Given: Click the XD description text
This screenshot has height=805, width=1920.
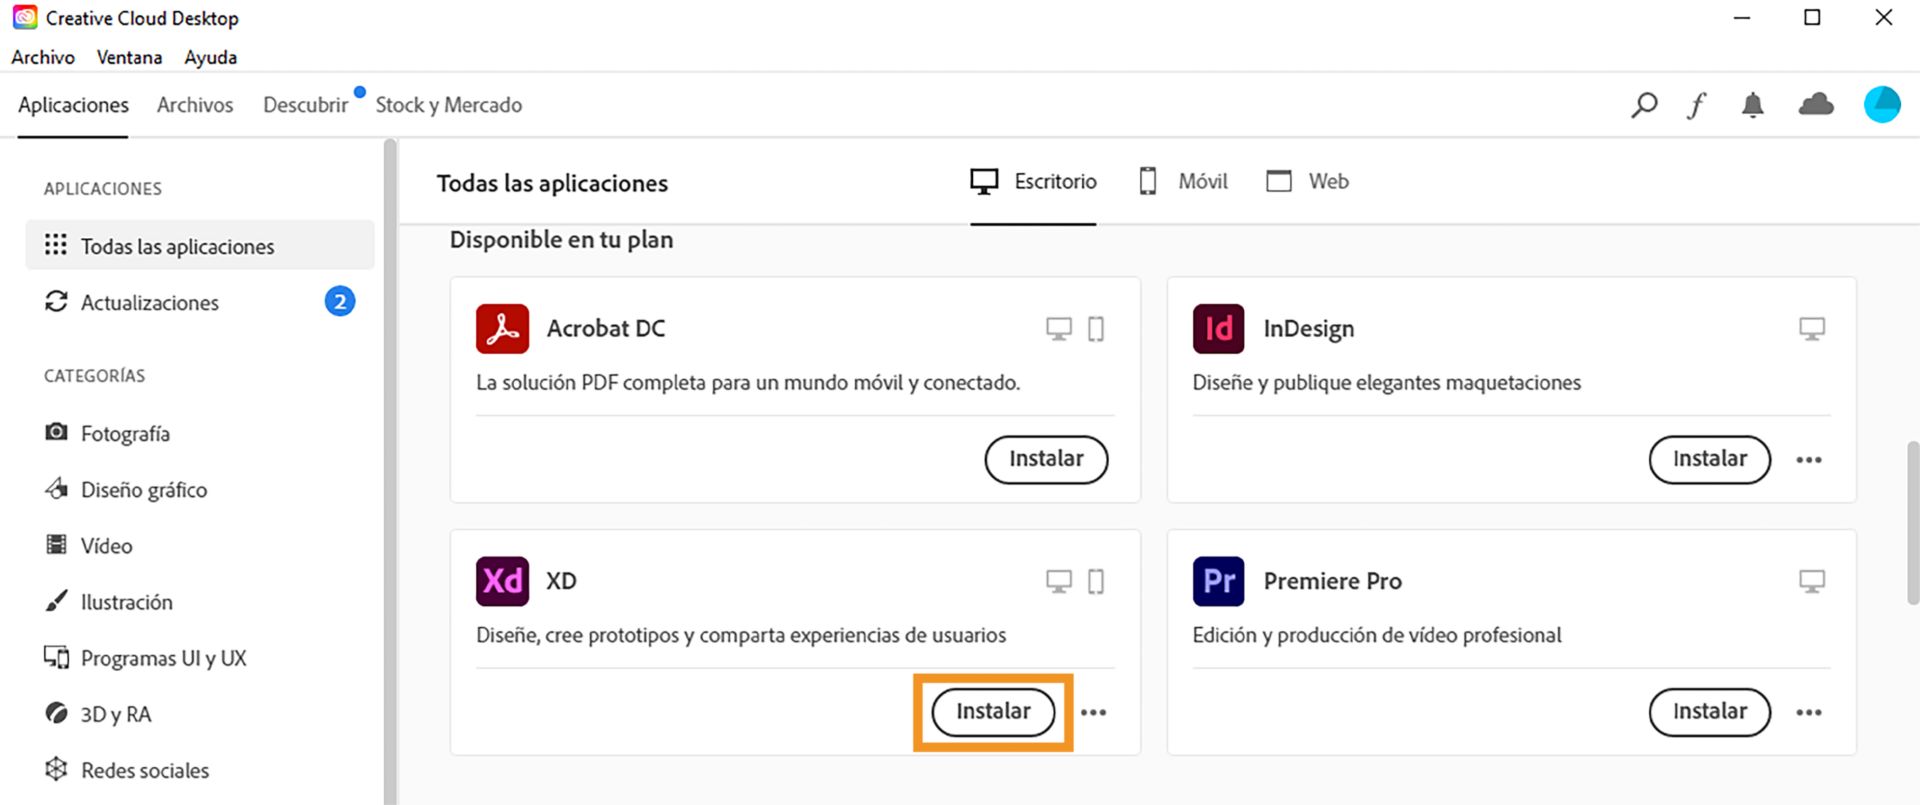Looking at the screenshot, I should point(741,635).
